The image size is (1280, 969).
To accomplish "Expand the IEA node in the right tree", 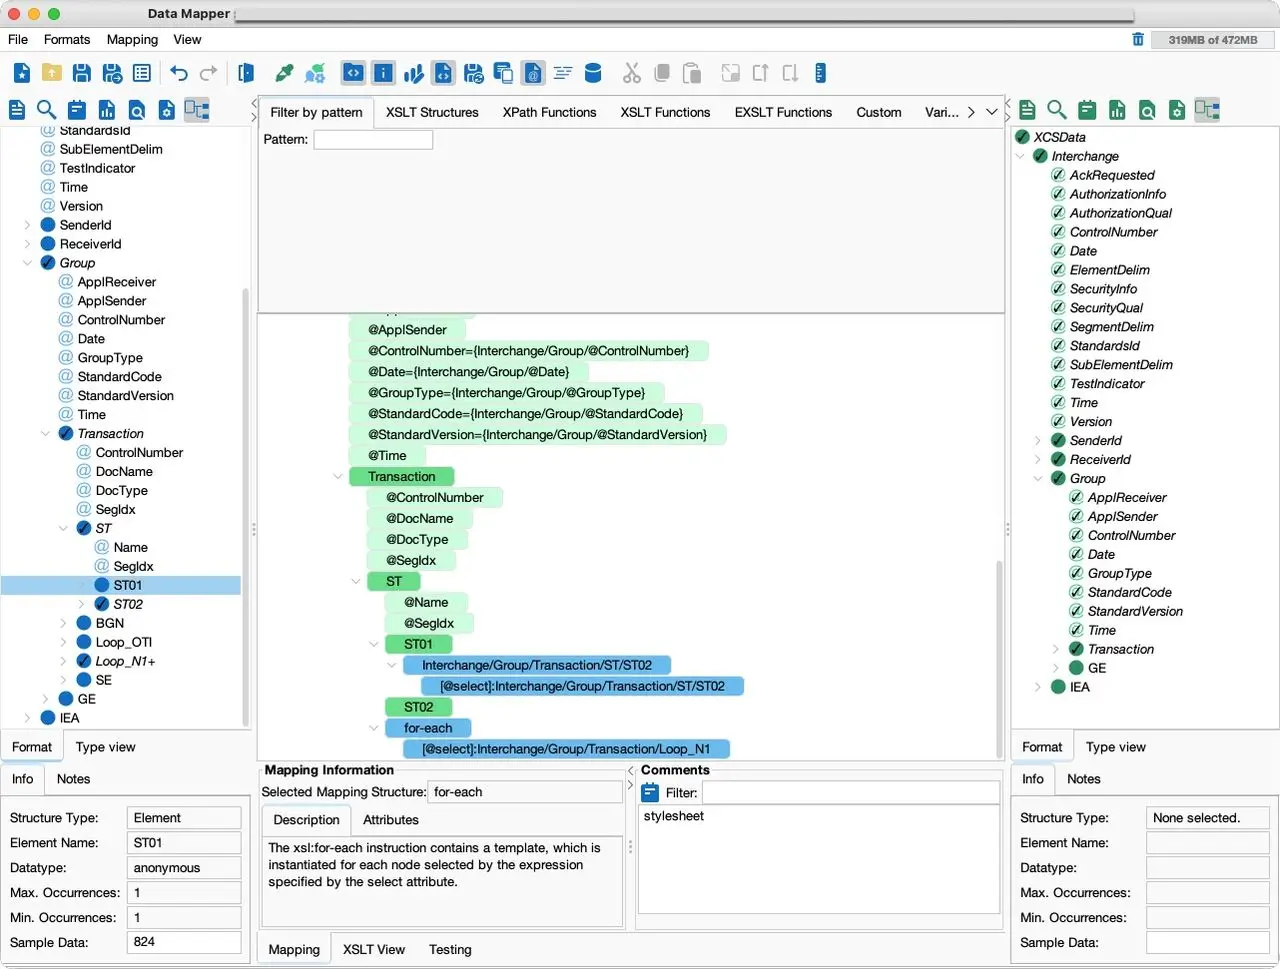I will click(x=1038, y=687).
